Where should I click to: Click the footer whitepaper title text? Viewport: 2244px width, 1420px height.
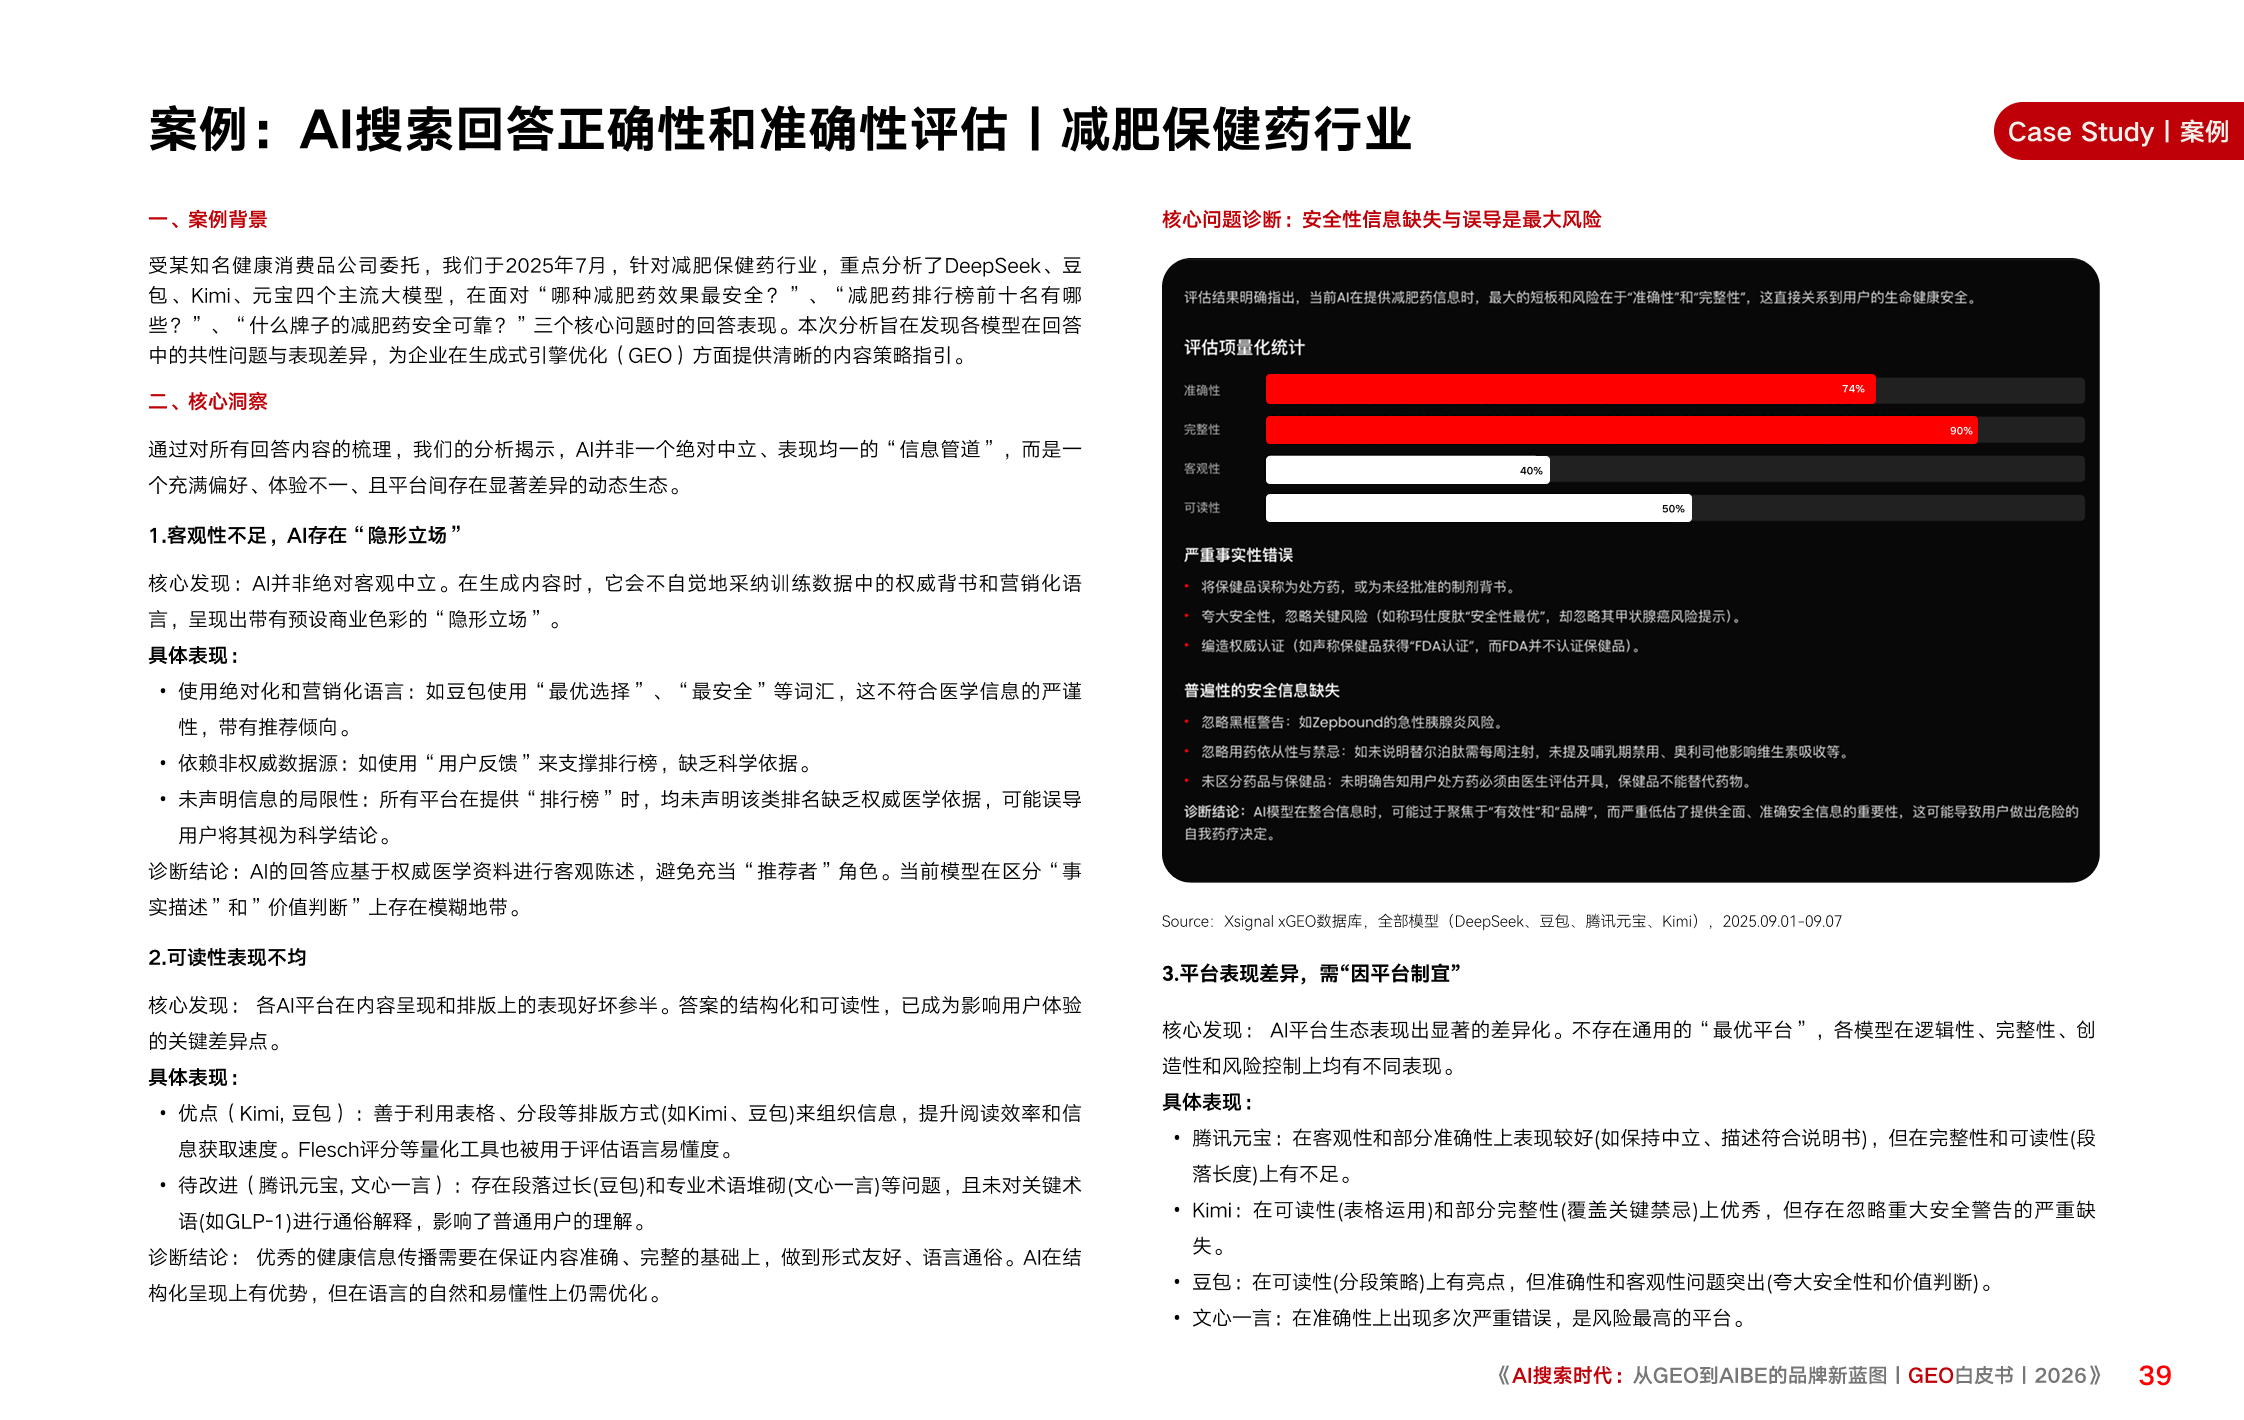1797,1376
